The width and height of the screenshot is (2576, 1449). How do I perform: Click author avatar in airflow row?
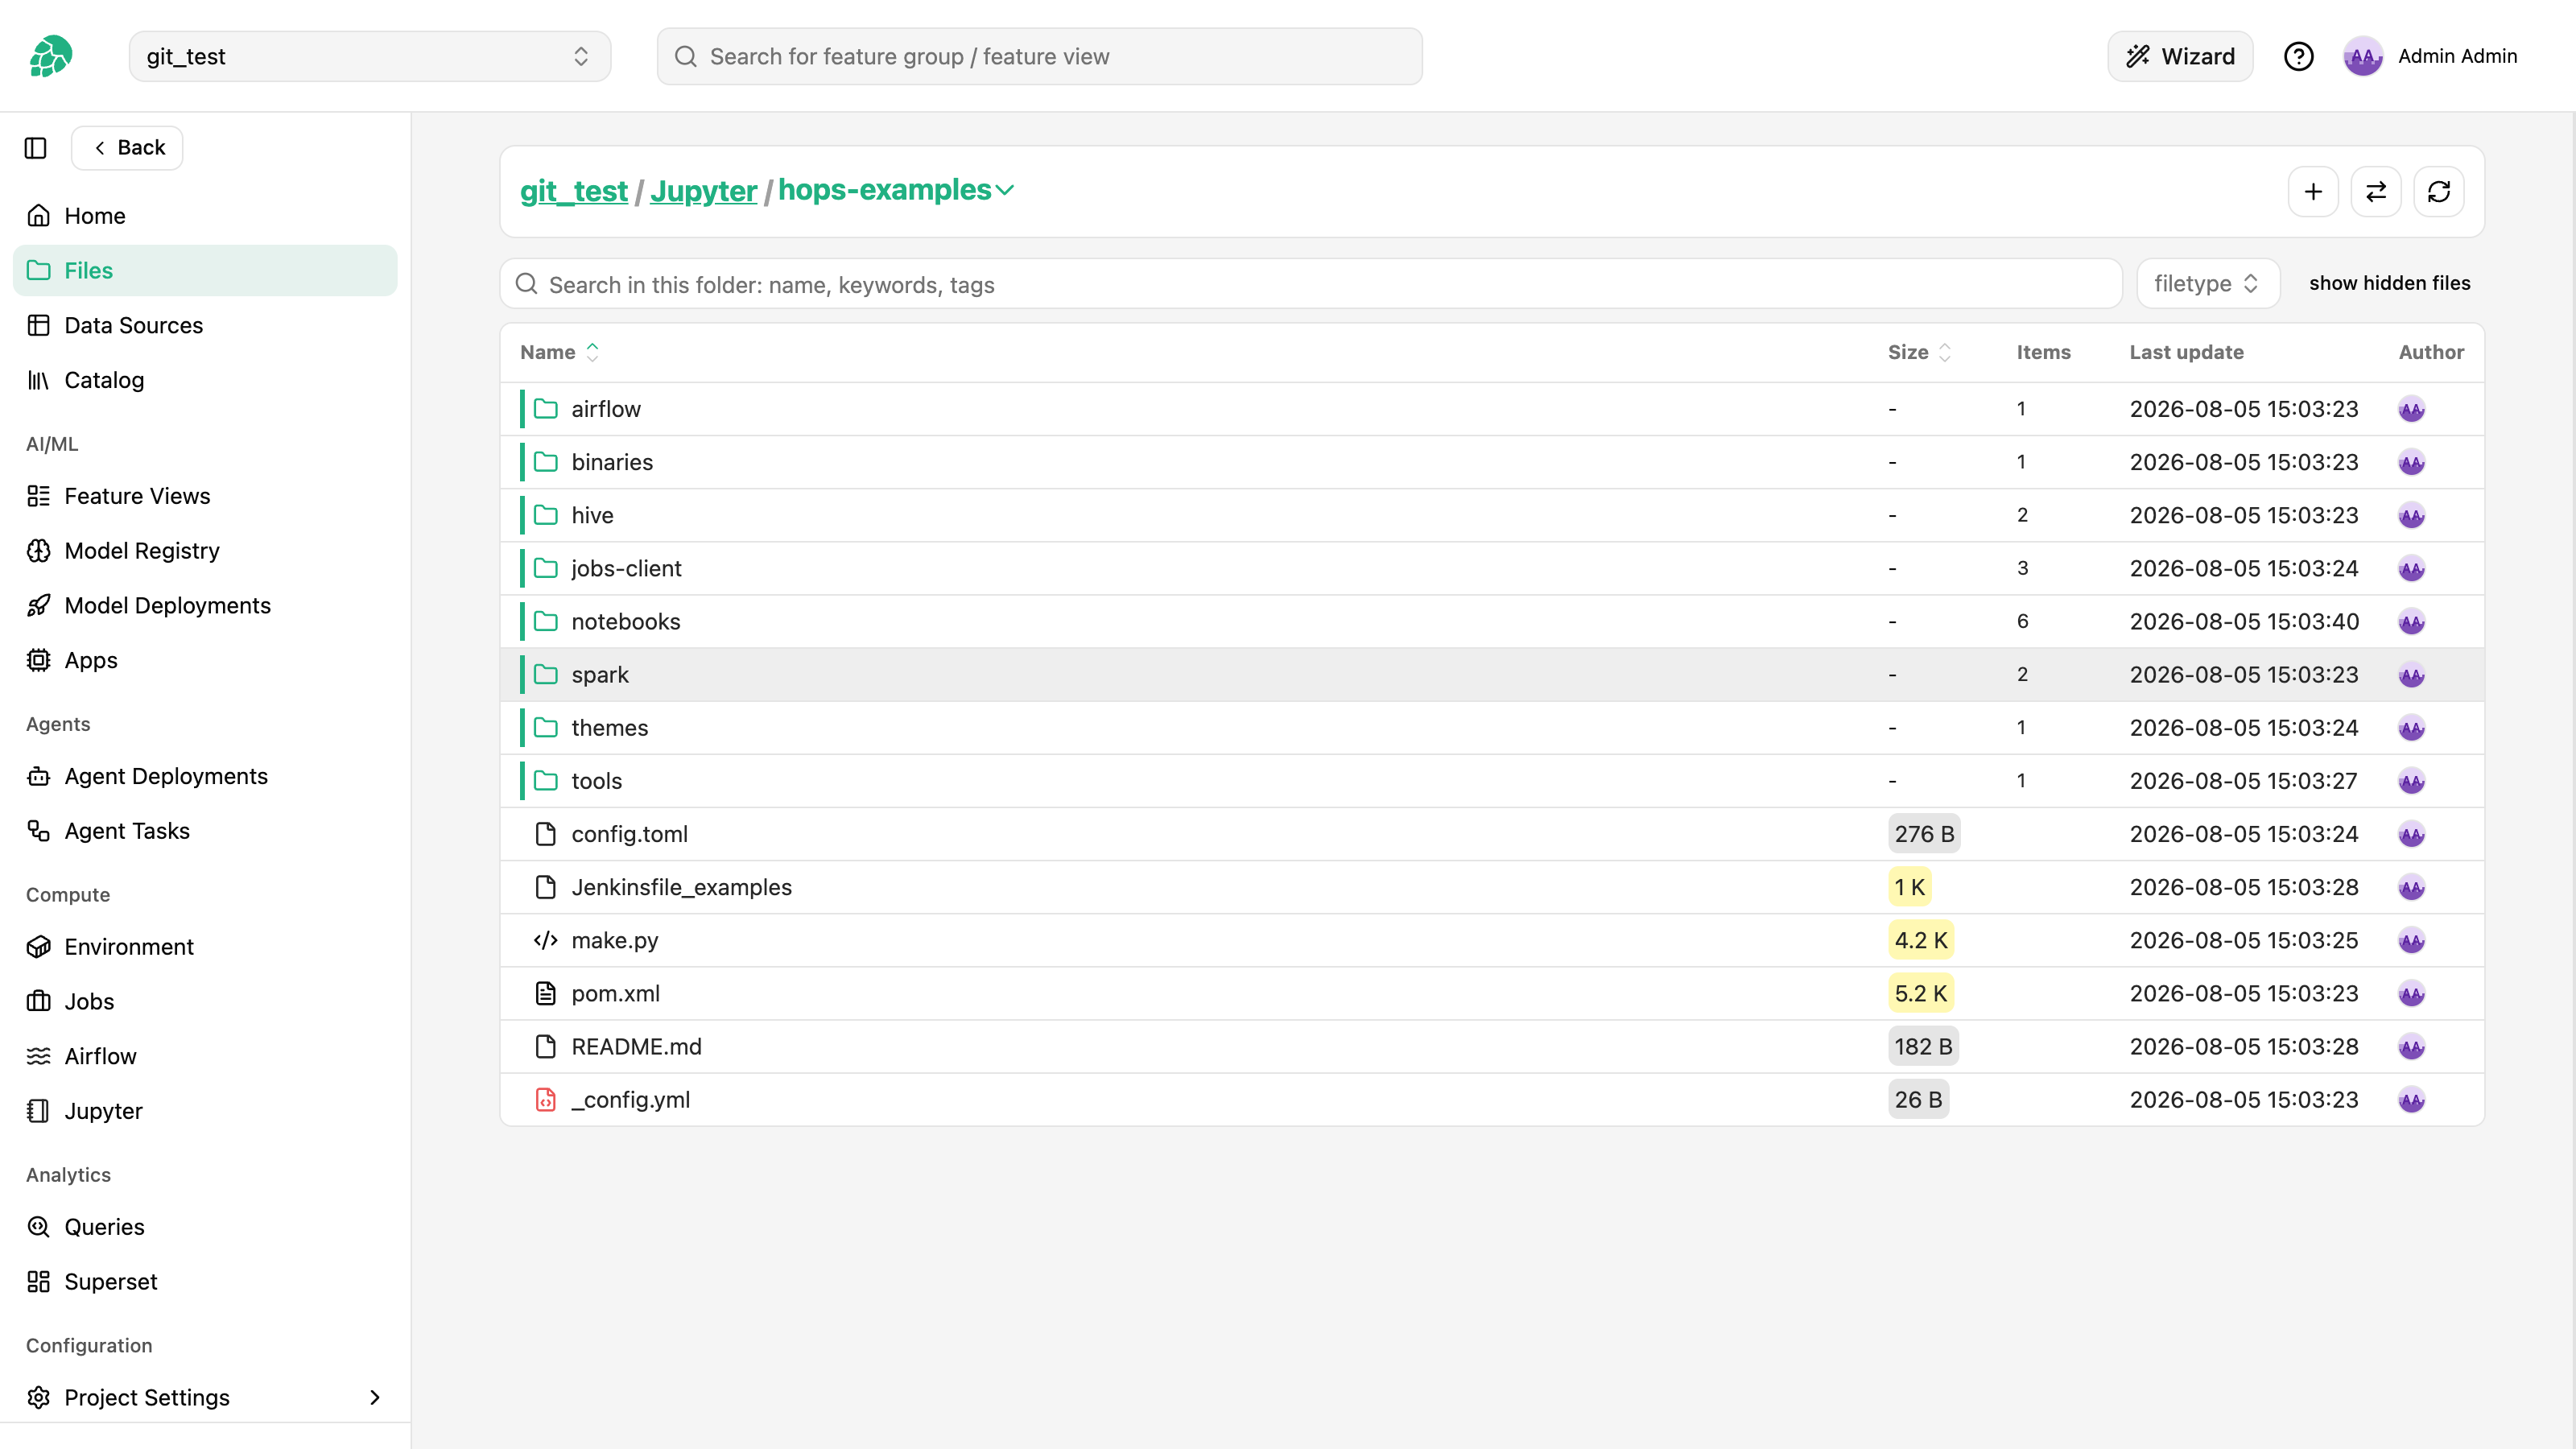(2411, 409)
